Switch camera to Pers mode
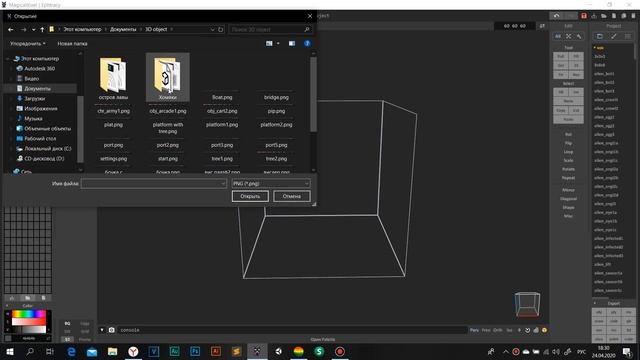This screenshot has height=360, width=640. (474, 330)
